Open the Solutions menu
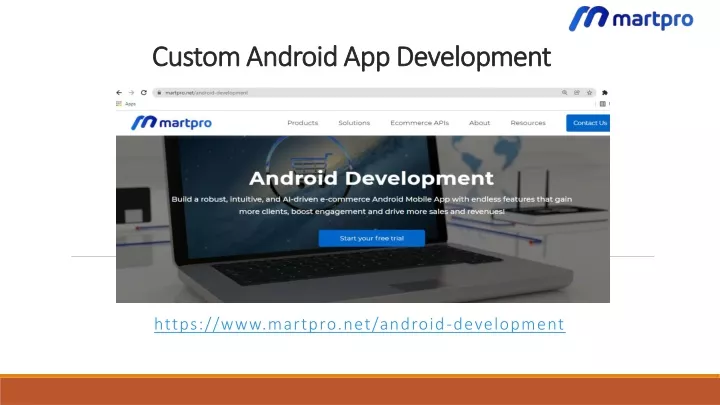720x405 pixels. 354,123
